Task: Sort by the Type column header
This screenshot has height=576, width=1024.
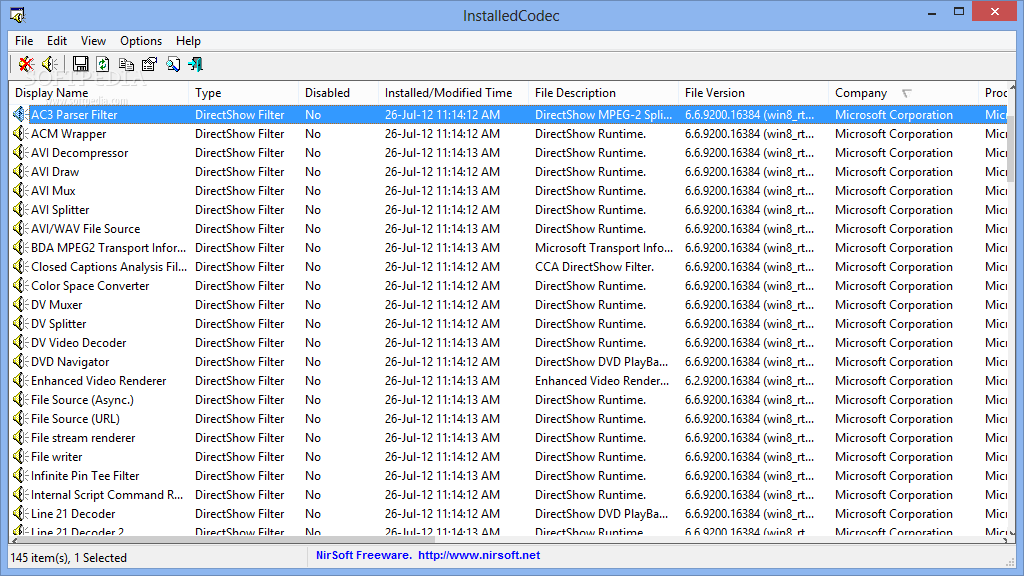Action: point(244,93)
